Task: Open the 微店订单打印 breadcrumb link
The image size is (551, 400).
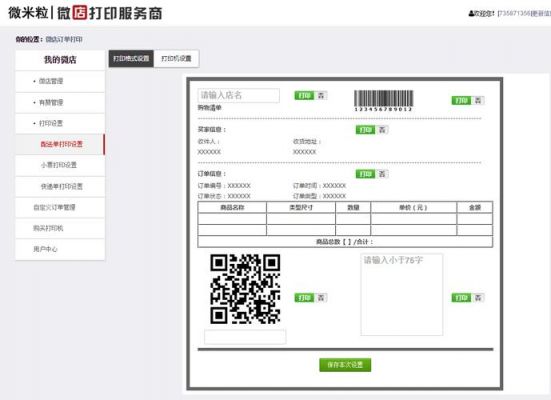Action: click(64, 39)
